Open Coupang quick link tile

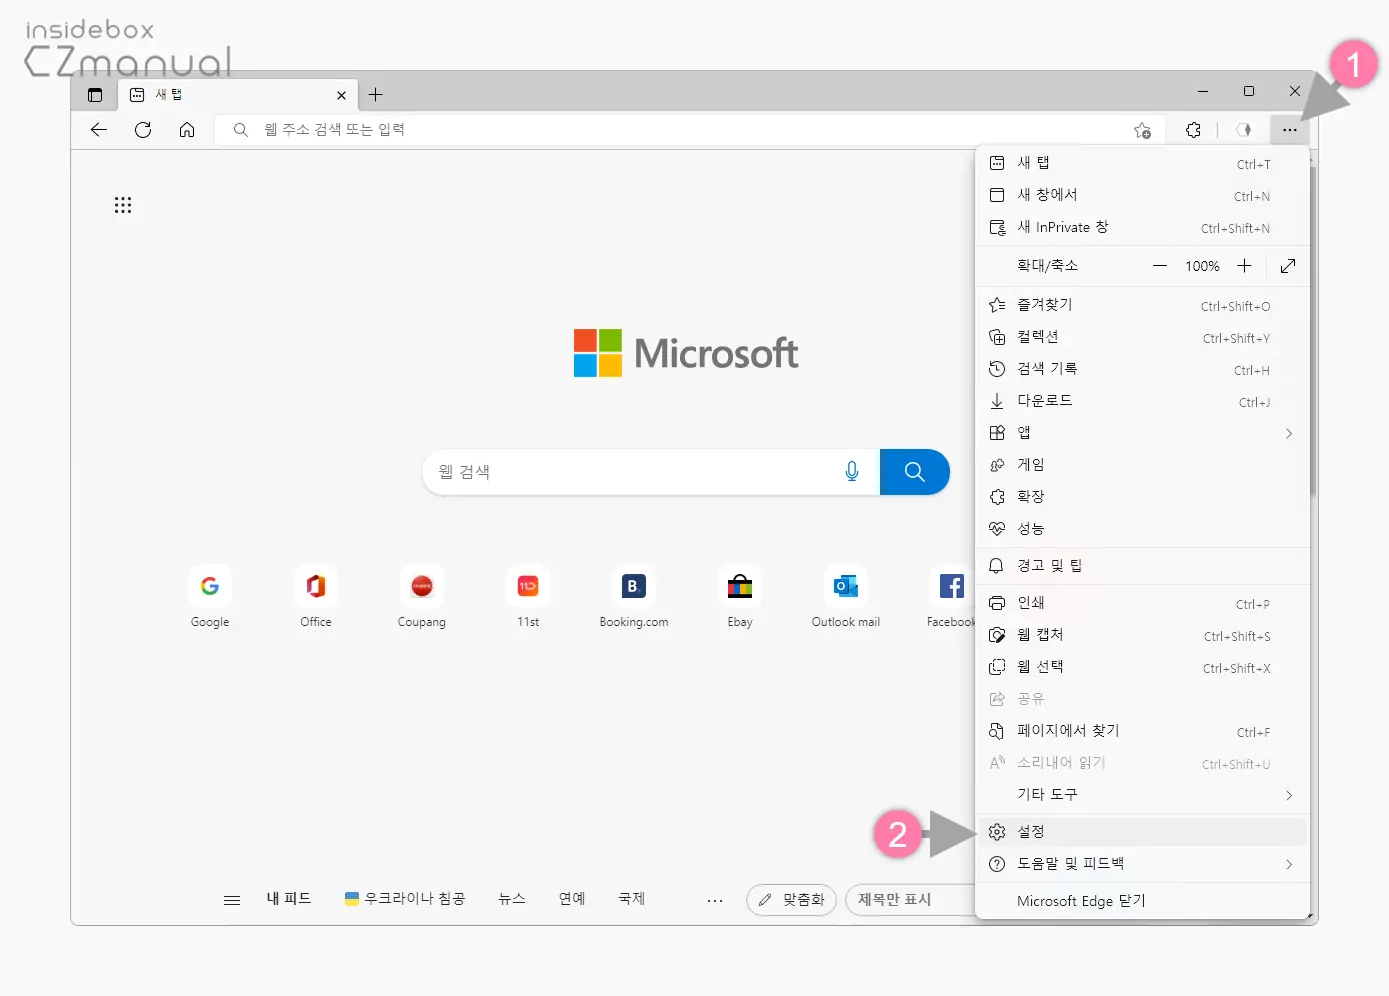[422, 597]
